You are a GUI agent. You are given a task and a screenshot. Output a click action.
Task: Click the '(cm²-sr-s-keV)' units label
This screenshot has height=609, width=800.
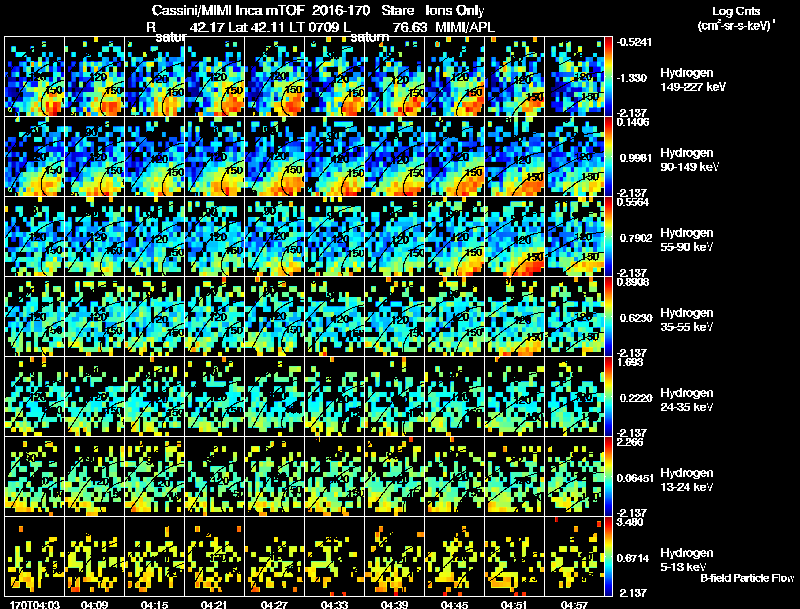point(736,26)
